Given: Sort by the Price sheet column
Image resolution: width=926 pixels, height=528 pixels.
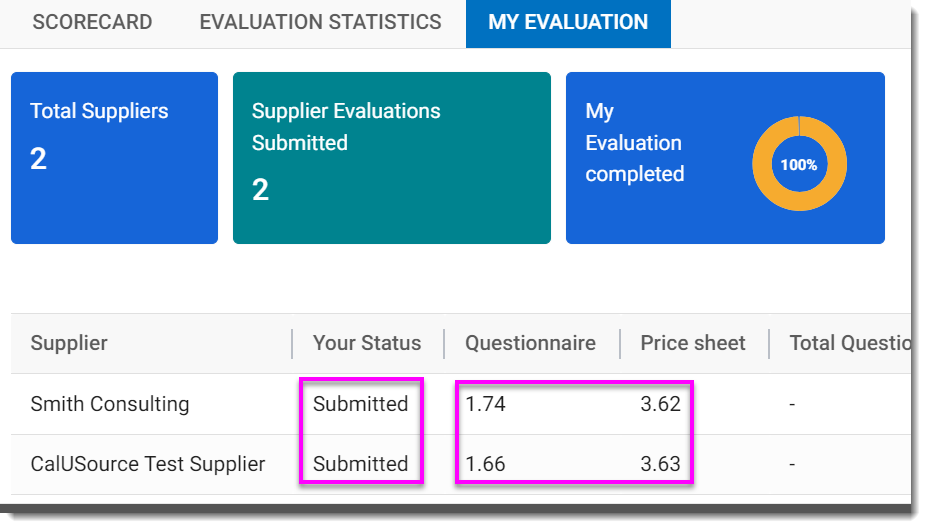Looking at the screenshot, I should [x=693, y=343].
